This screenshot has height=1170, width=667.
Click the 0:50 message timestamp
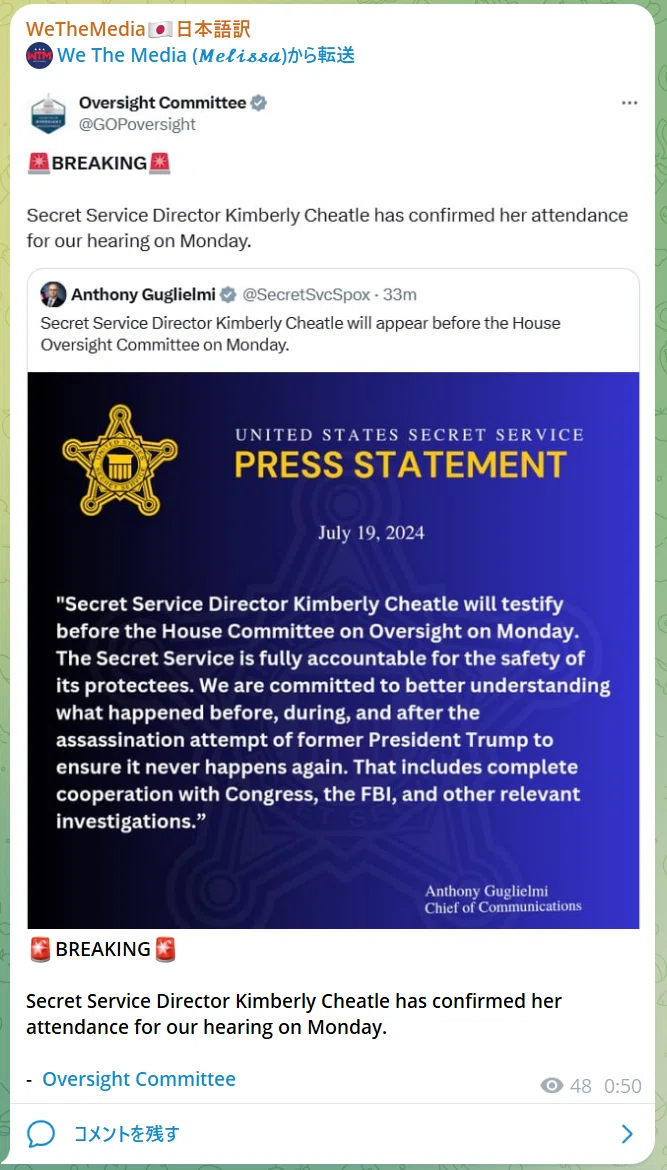coord(623,1086)
